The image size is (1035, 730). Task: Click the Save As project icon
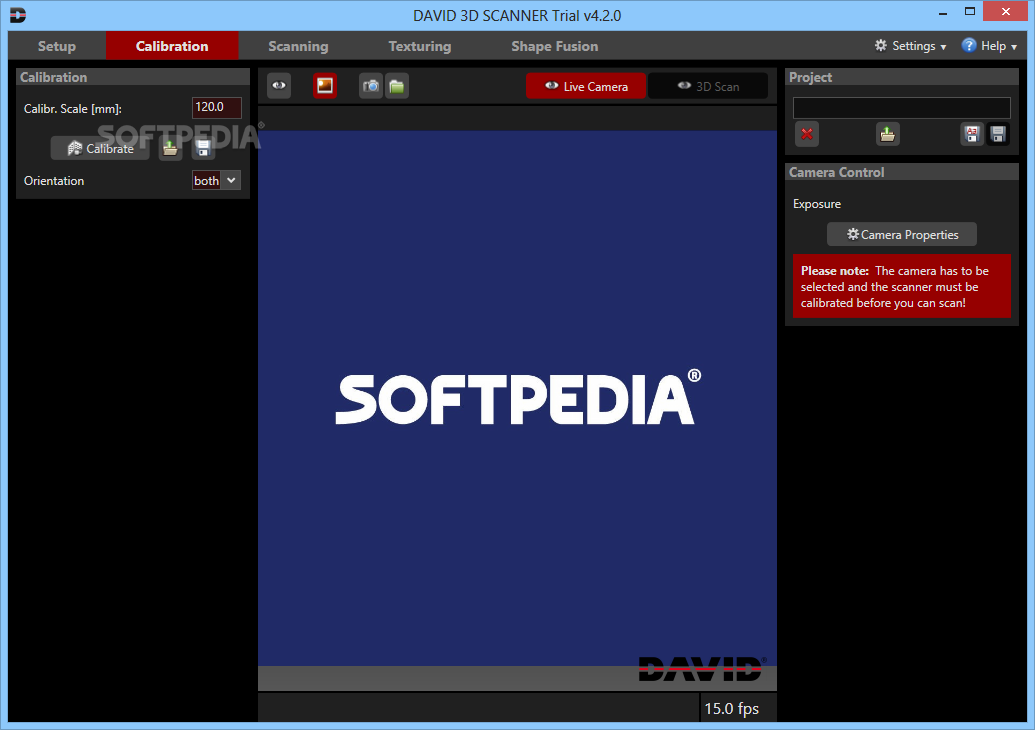click(972, 134)
